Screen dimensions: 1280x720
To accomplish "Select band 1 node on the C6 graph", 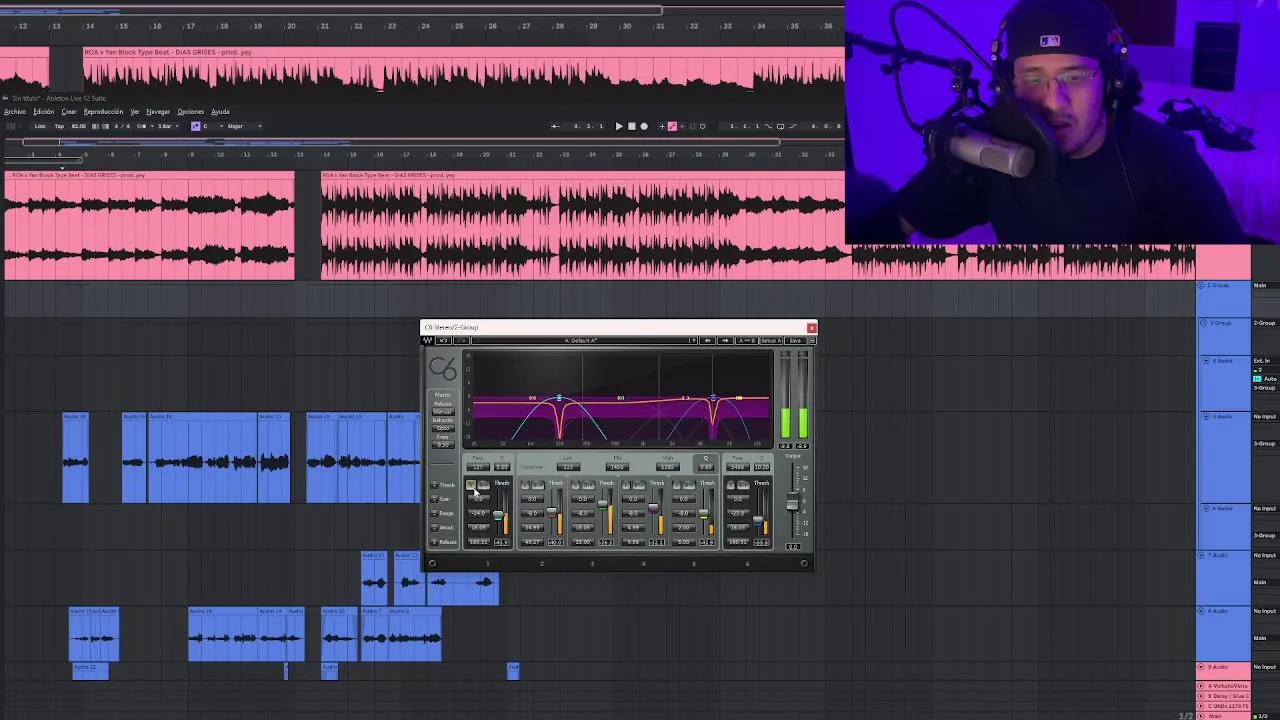I will pyautogui.click(x=559, y=397).
